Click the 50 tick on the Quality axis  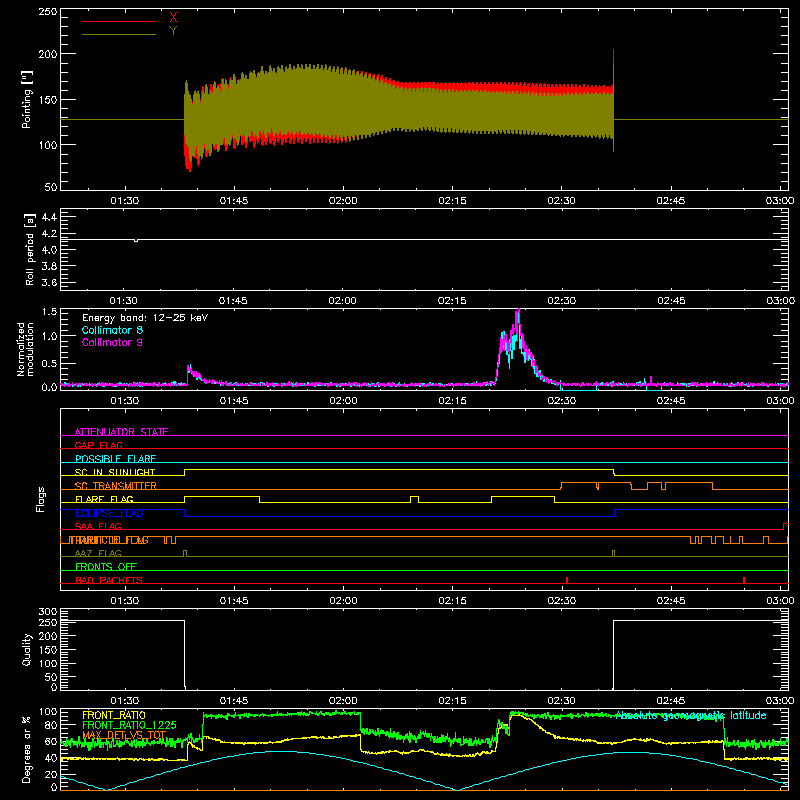[51, 677]
